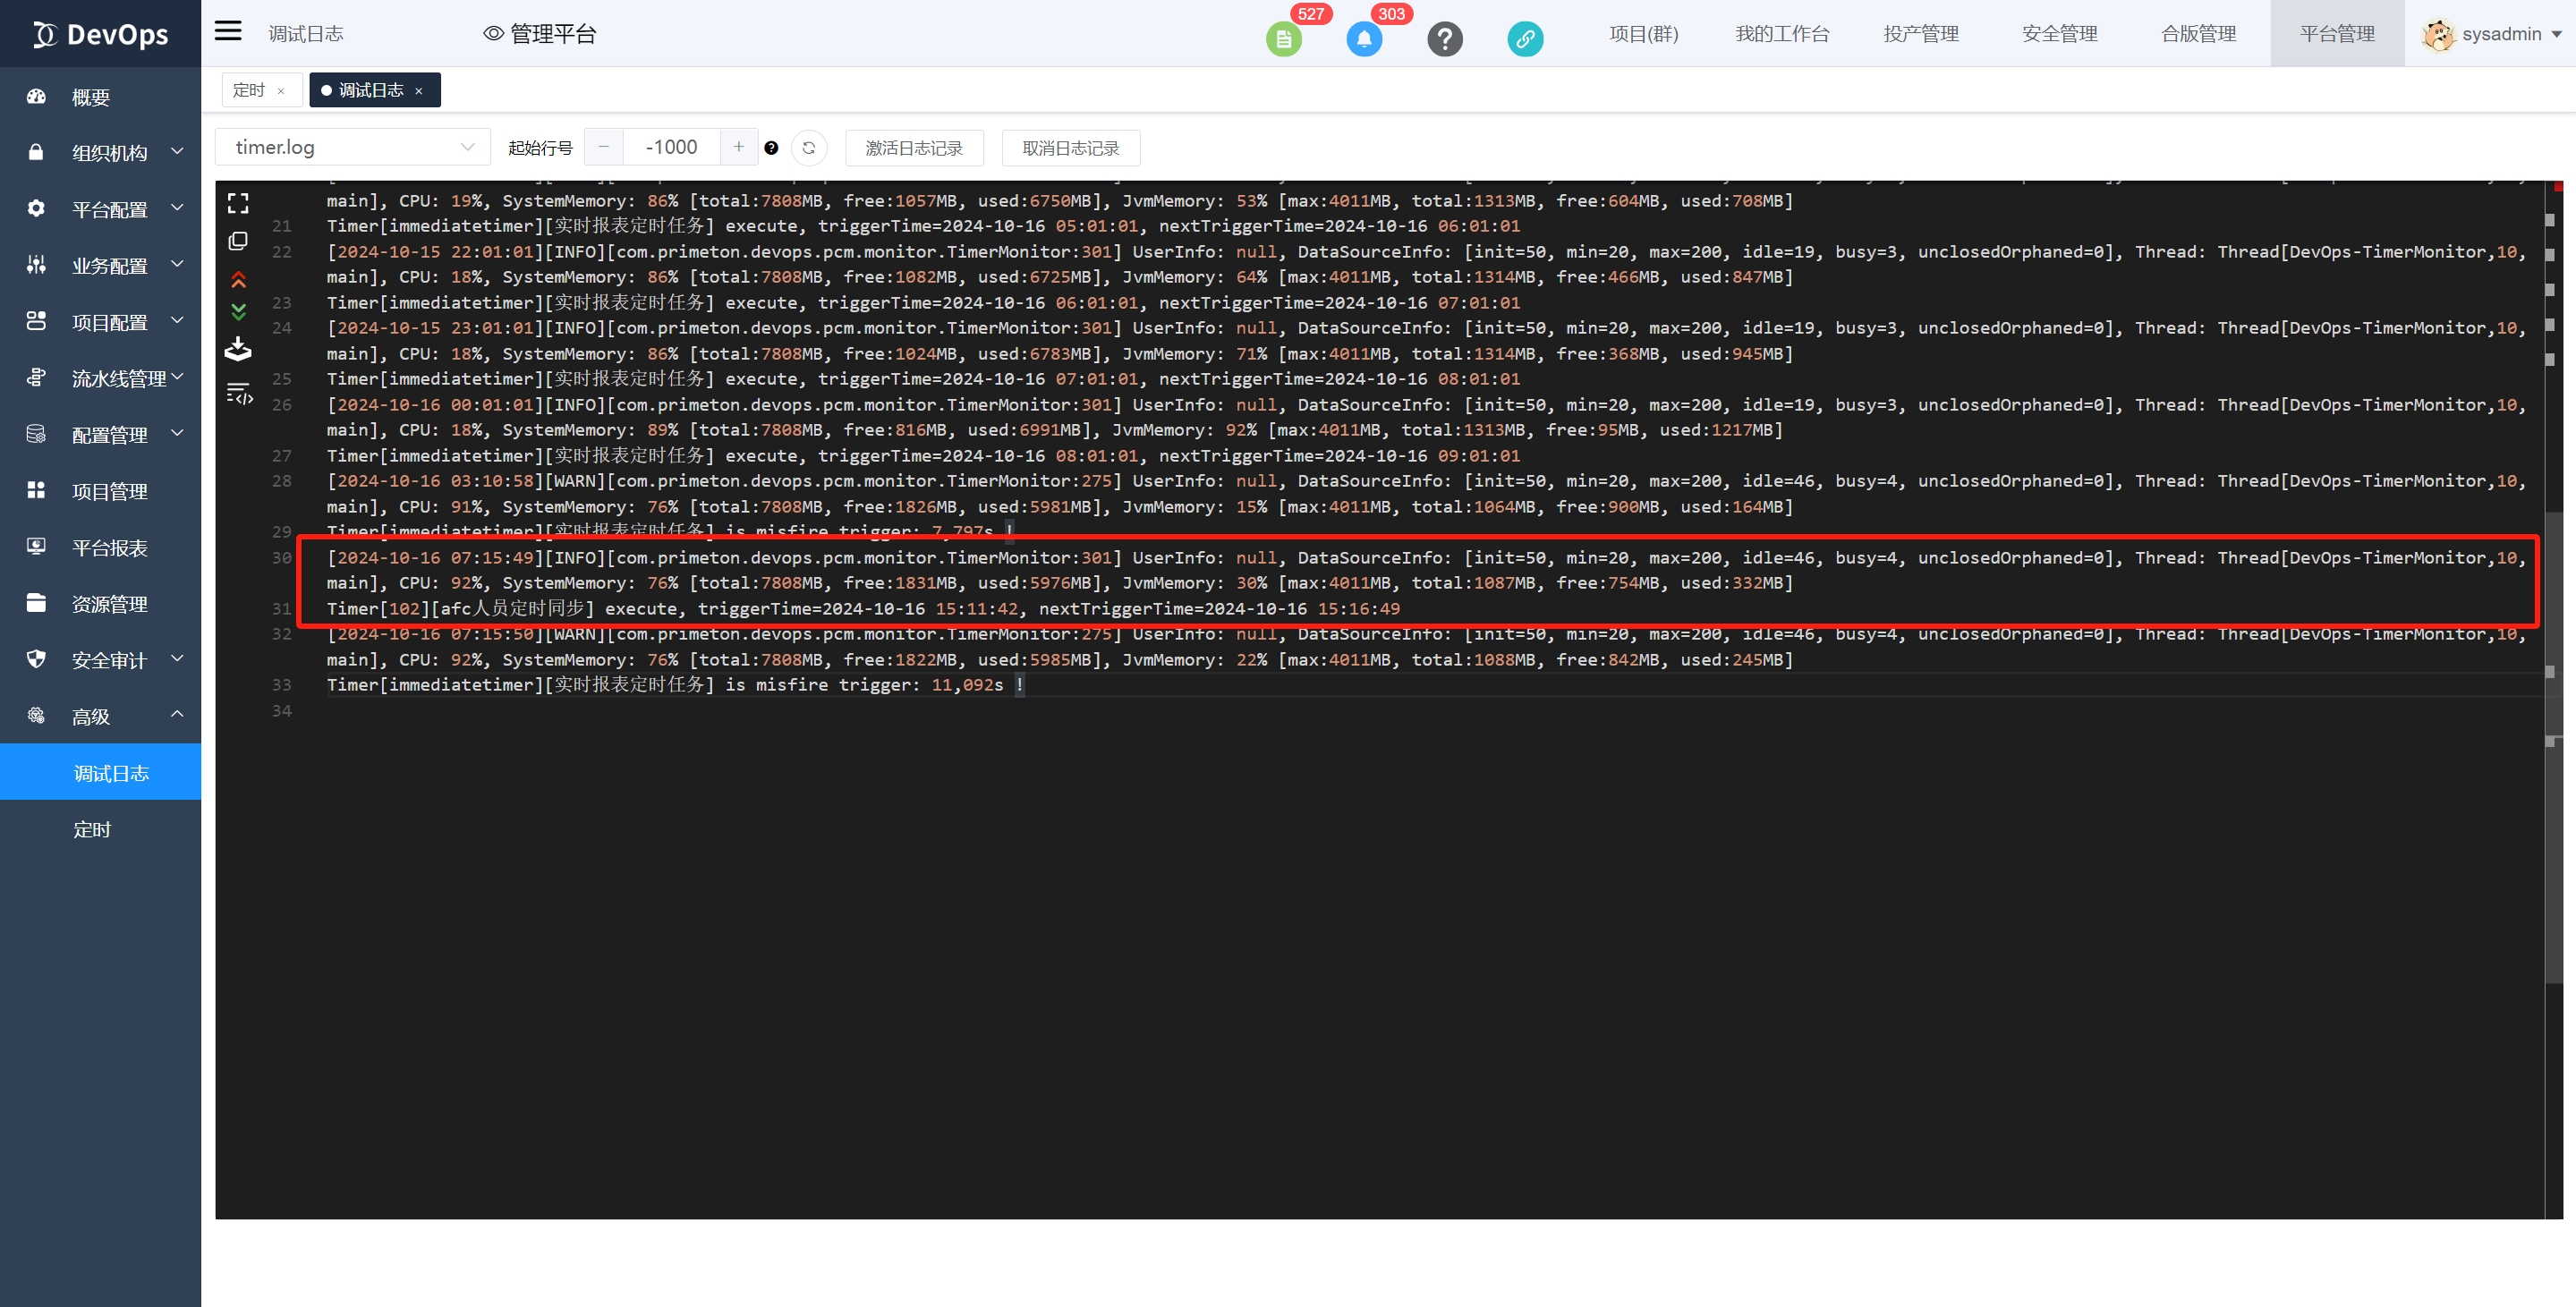Click the copy log content icon

[x=238, y=241]
